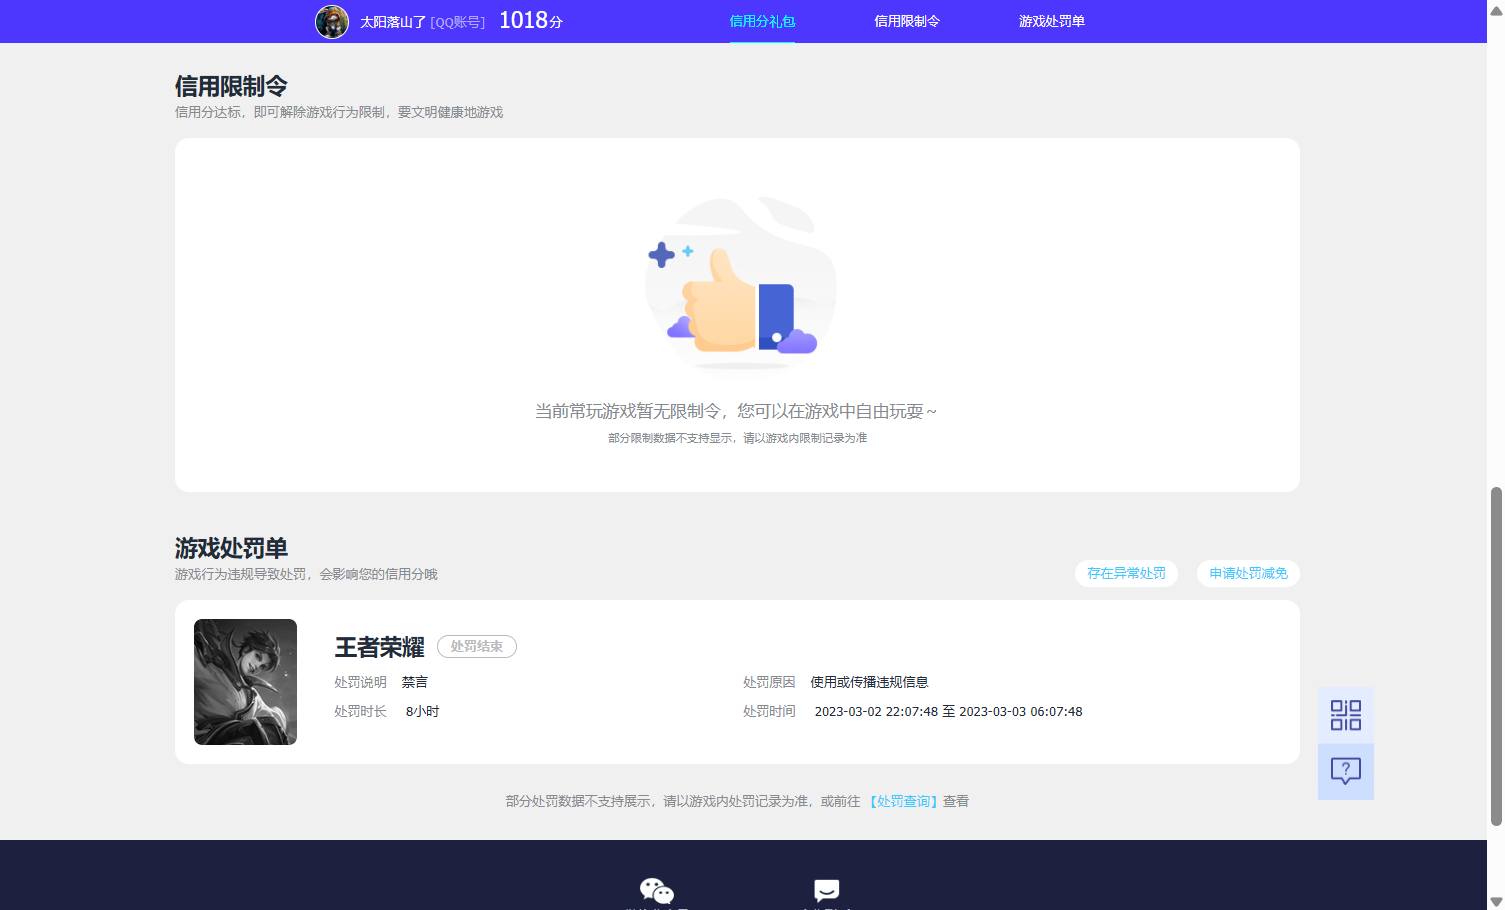Click the thumbs-up illustration image
1505x910 pixels.
tap(741, 283)
